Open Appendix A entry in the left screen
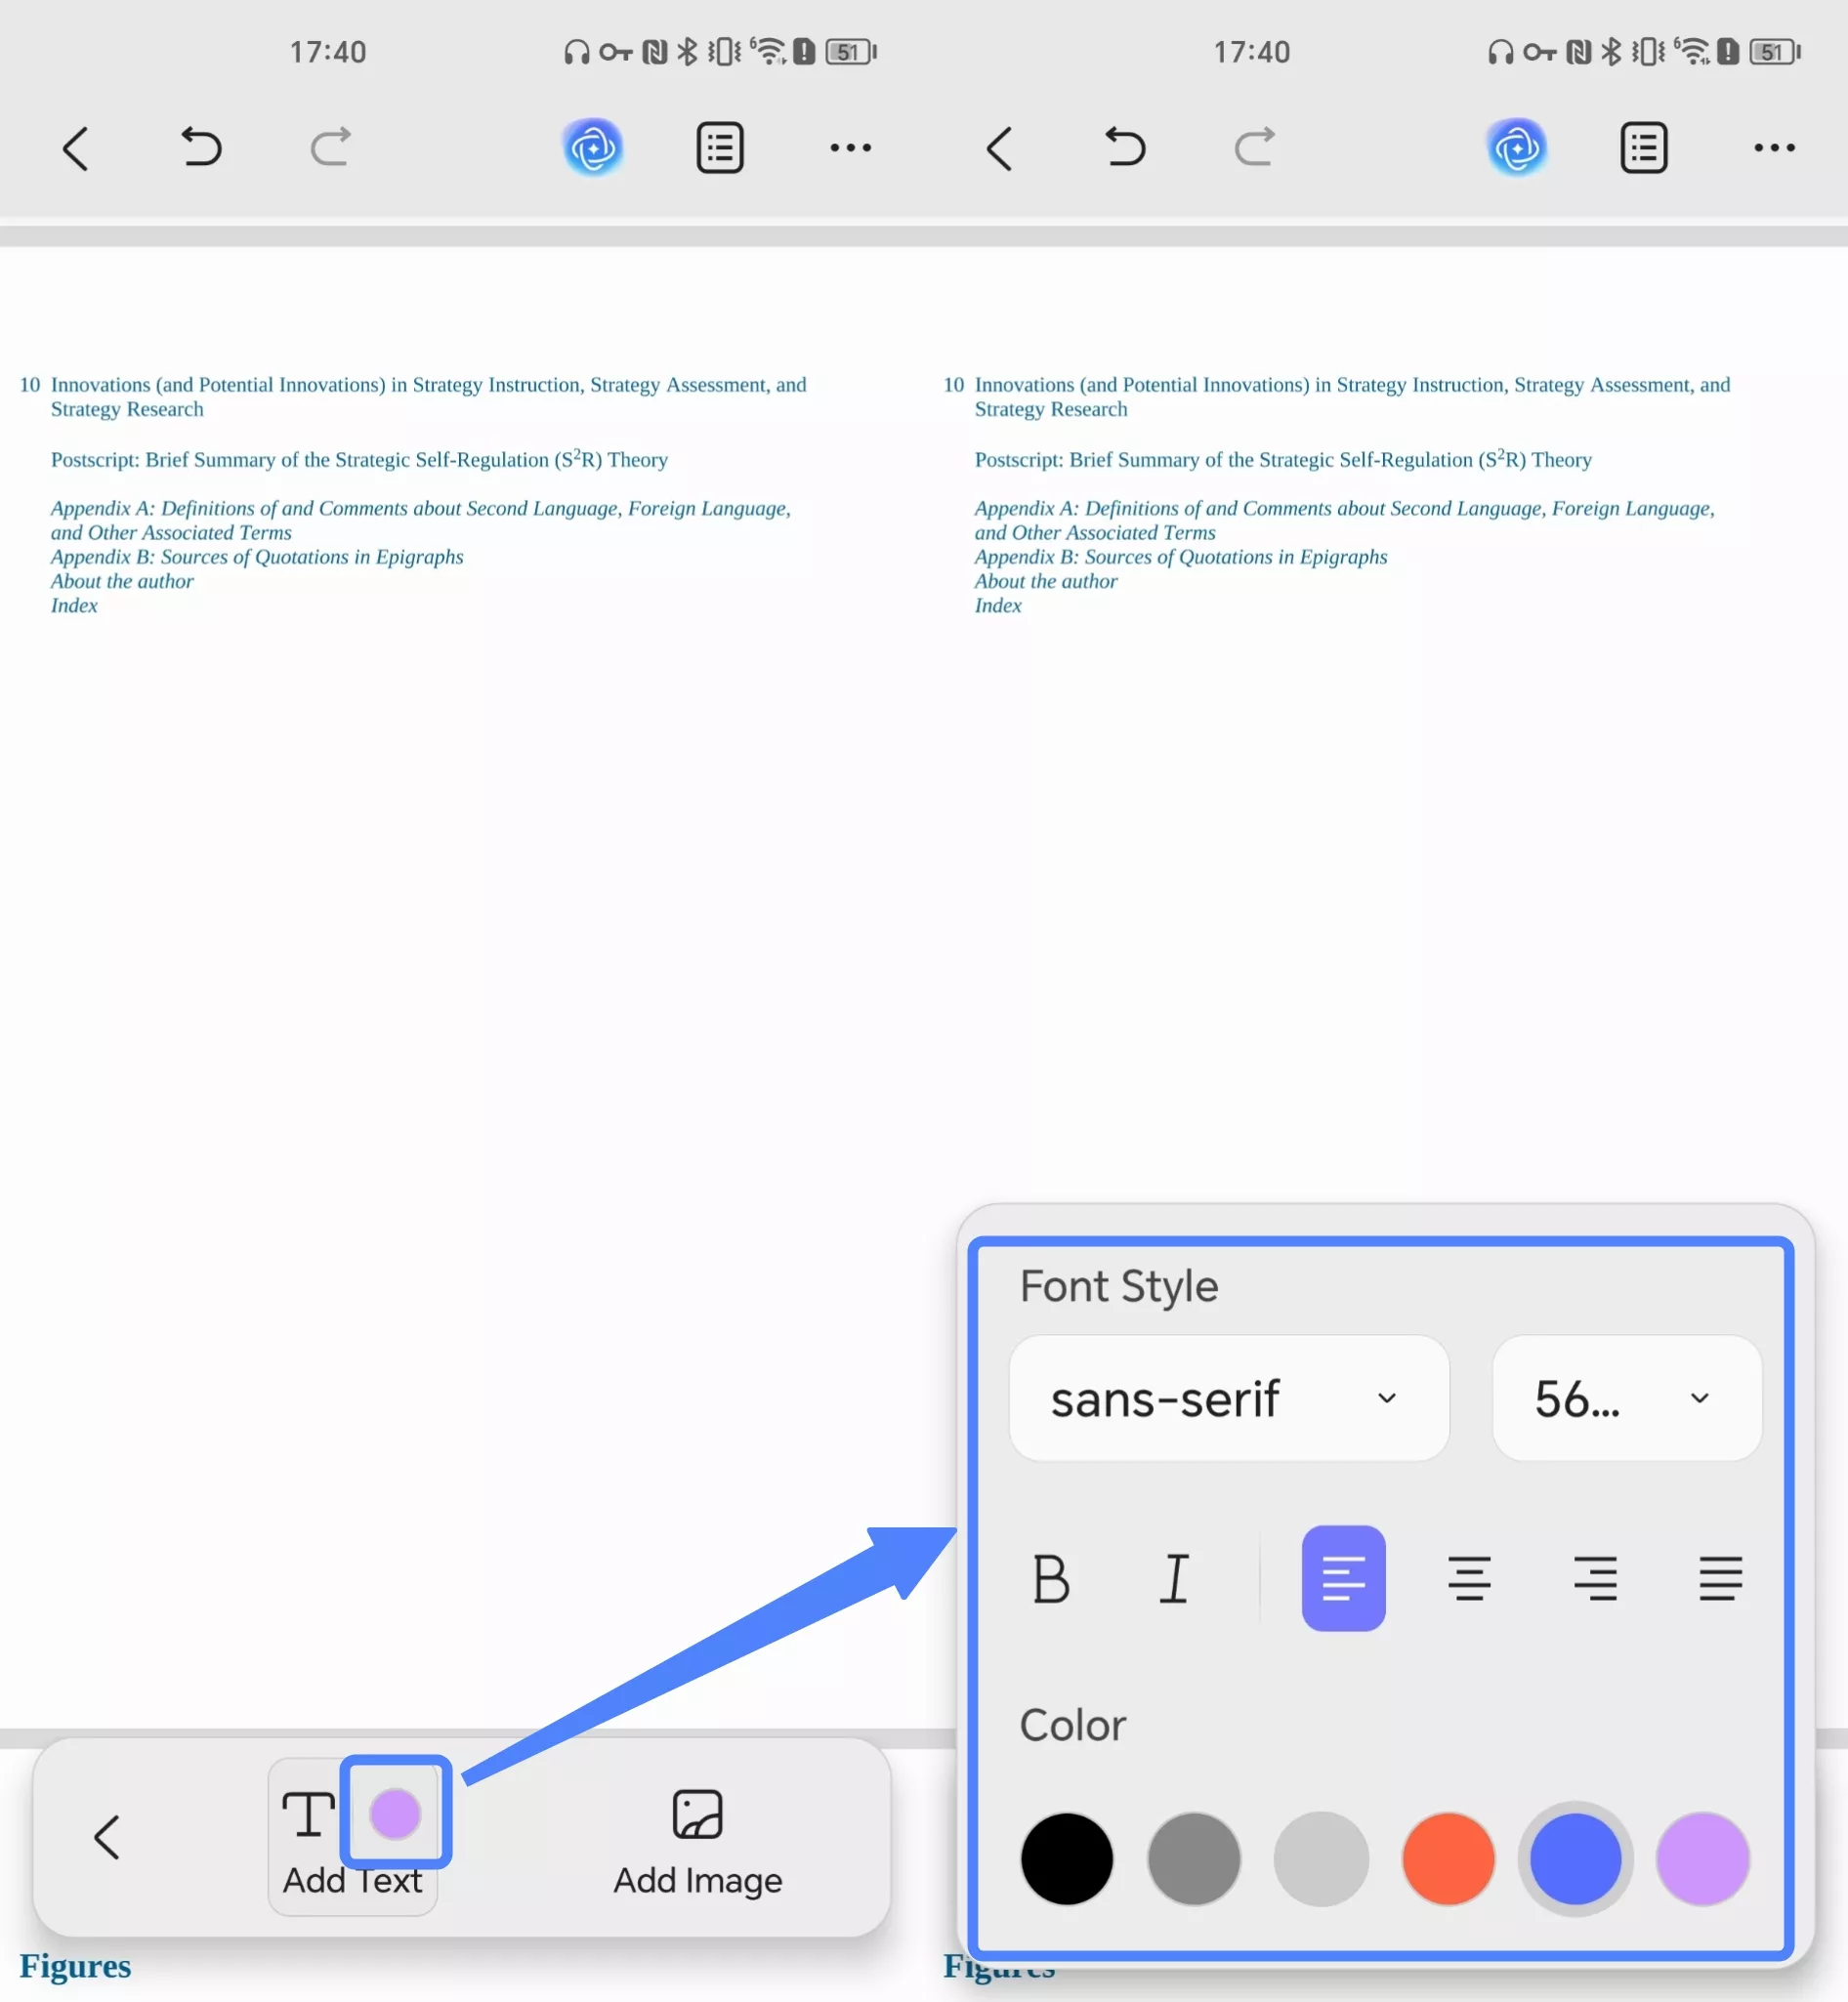Image resolution: width=1848 pixels, height=2002 pixels. 421,520
